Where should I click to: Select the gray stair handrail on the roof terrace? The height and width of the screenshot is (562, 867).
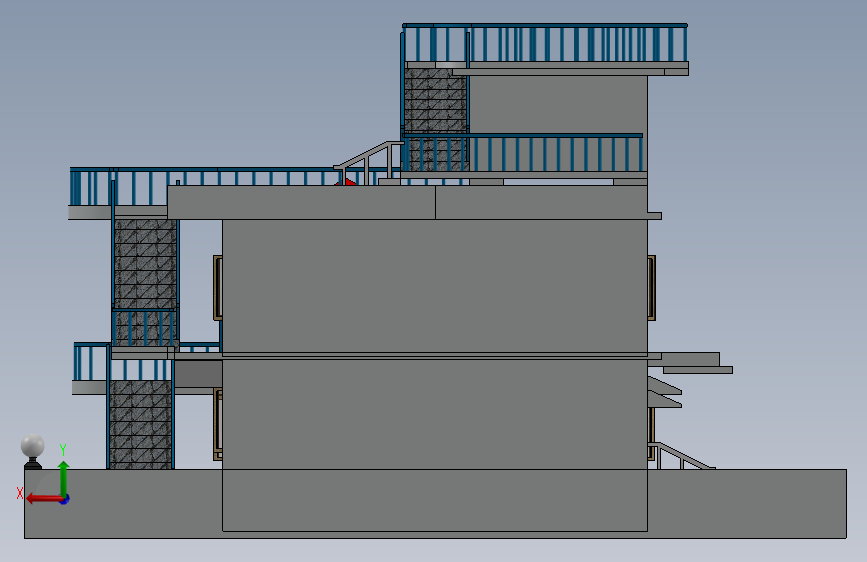coord(369,162)
